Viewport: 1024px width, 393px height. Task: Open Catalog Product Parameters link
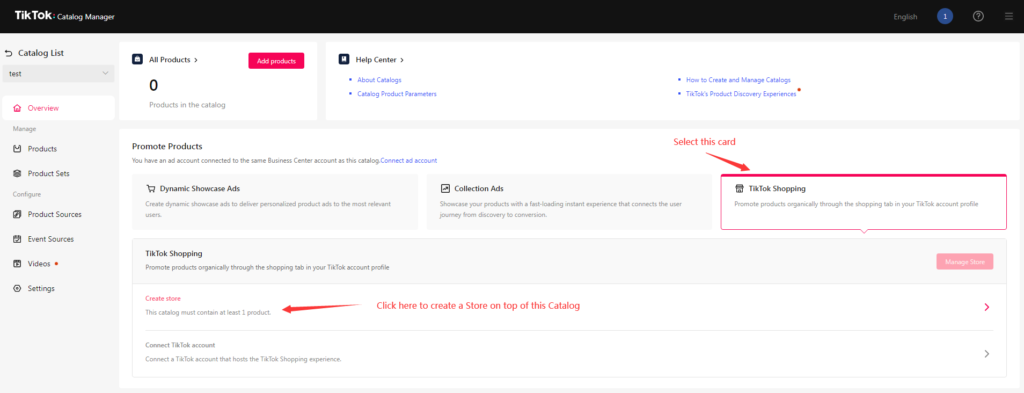point(397,94)
